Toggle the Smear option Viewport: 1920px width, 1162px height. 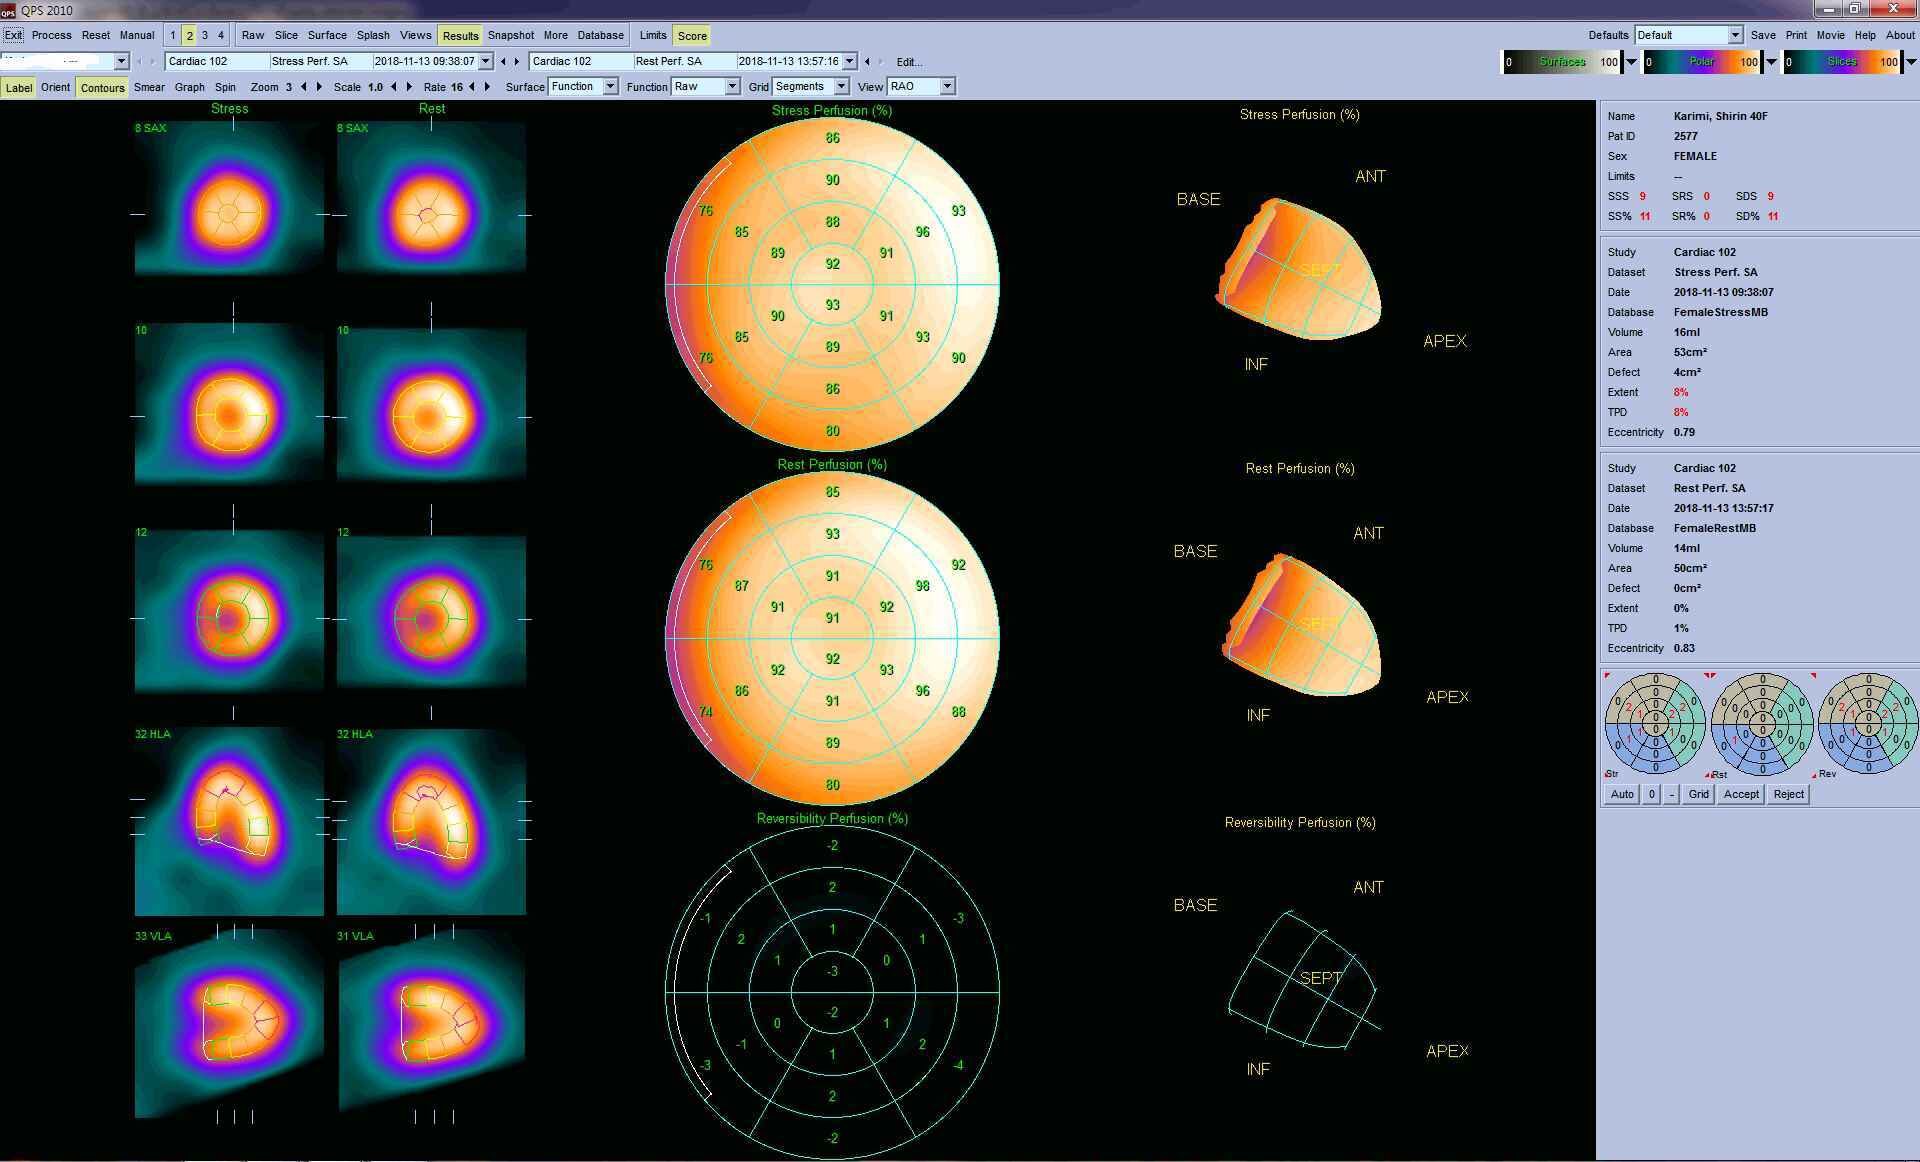(149, 88)
